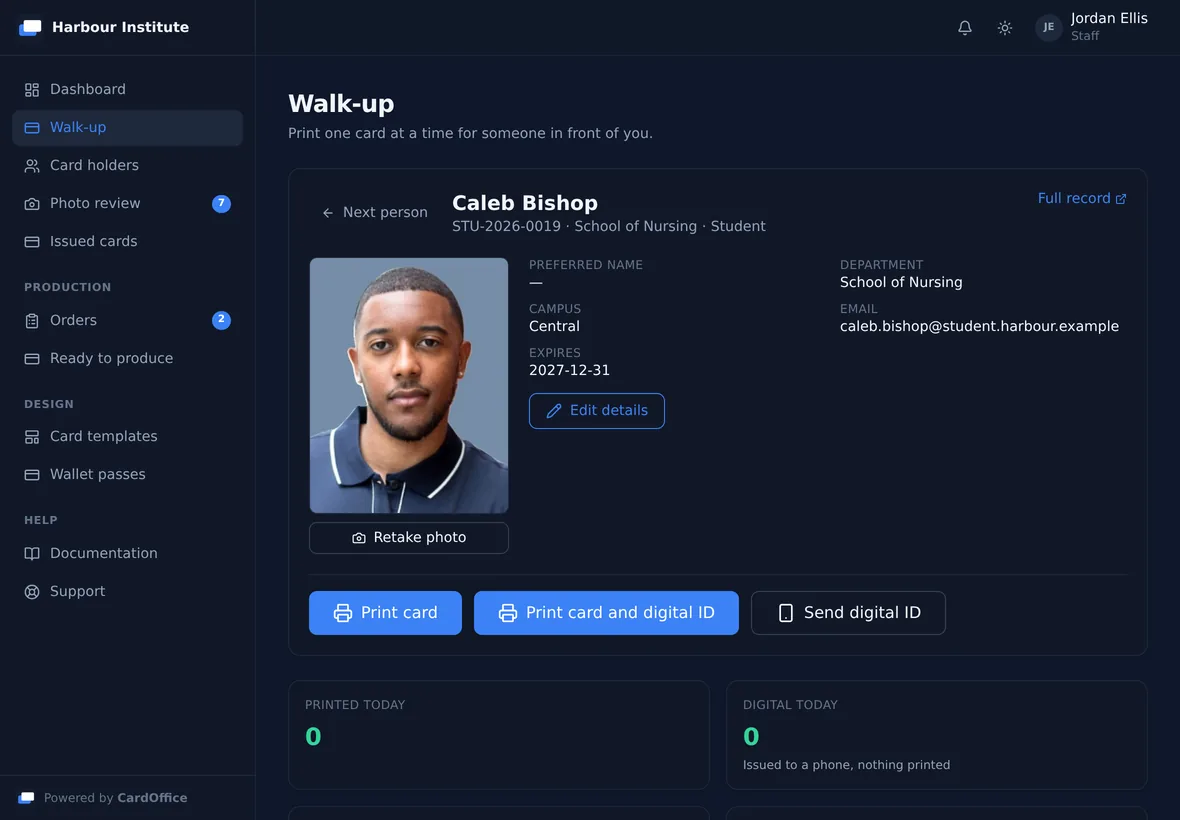The height and width of the screenshot is (820, 1180).
Task: Click STU-2026-0019 student ID text
Action: (506, 226)
